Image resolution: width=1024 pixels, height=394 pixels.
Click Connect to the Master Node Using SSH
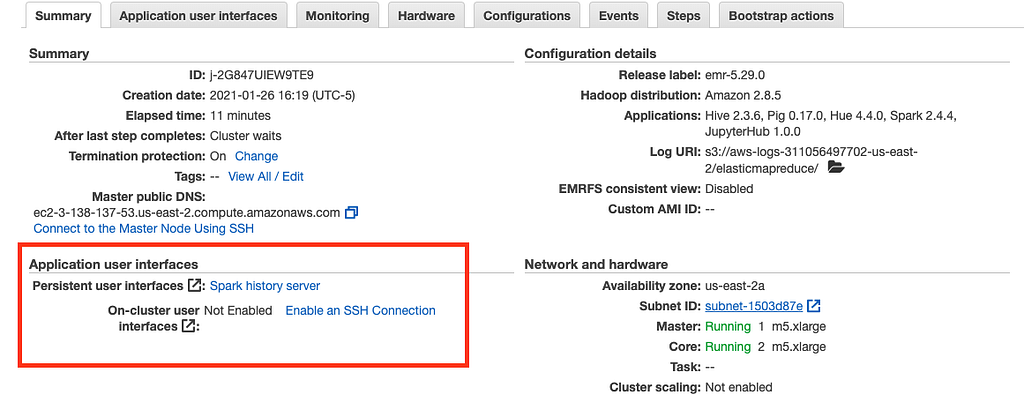(x=144, y=229)
